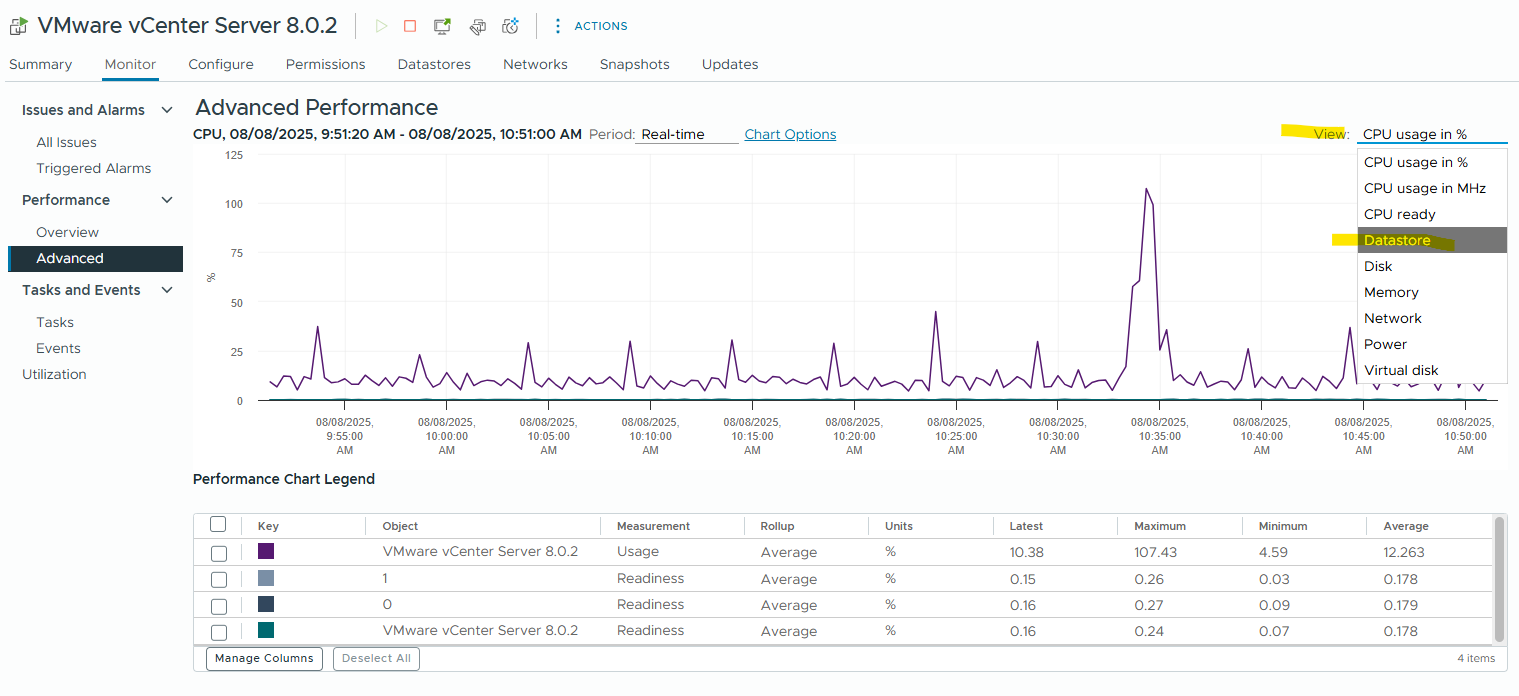
Task: Go to the Datastores tab
Action: (434, 64)
